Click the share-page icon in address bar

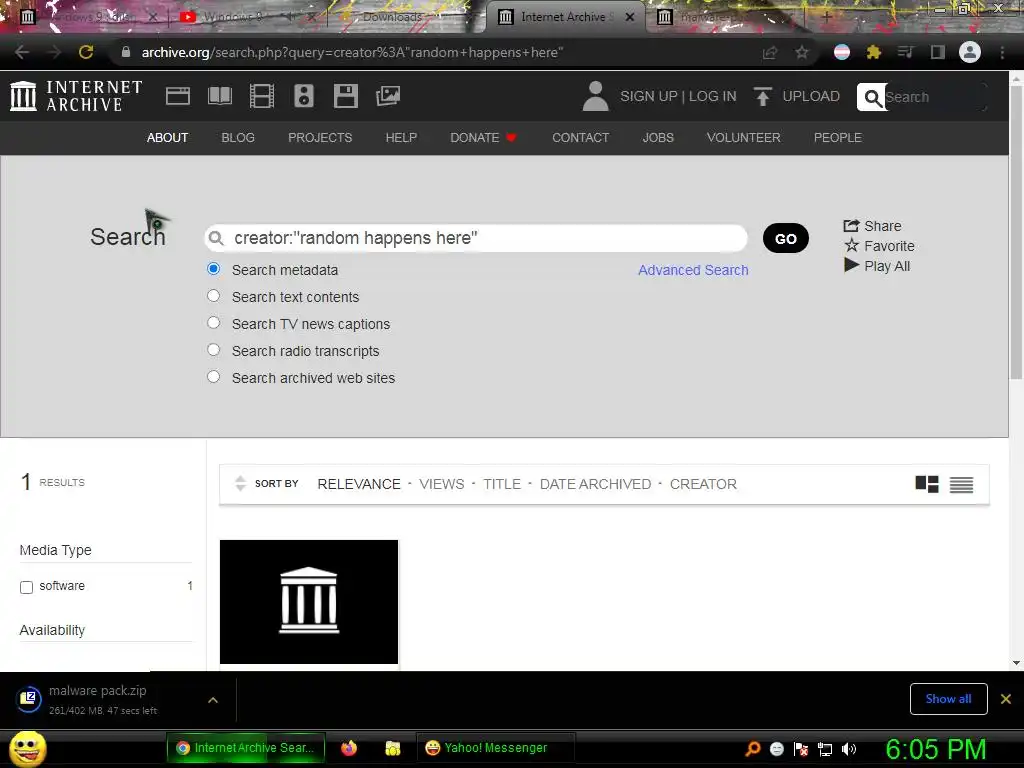(x=770, y=52)
